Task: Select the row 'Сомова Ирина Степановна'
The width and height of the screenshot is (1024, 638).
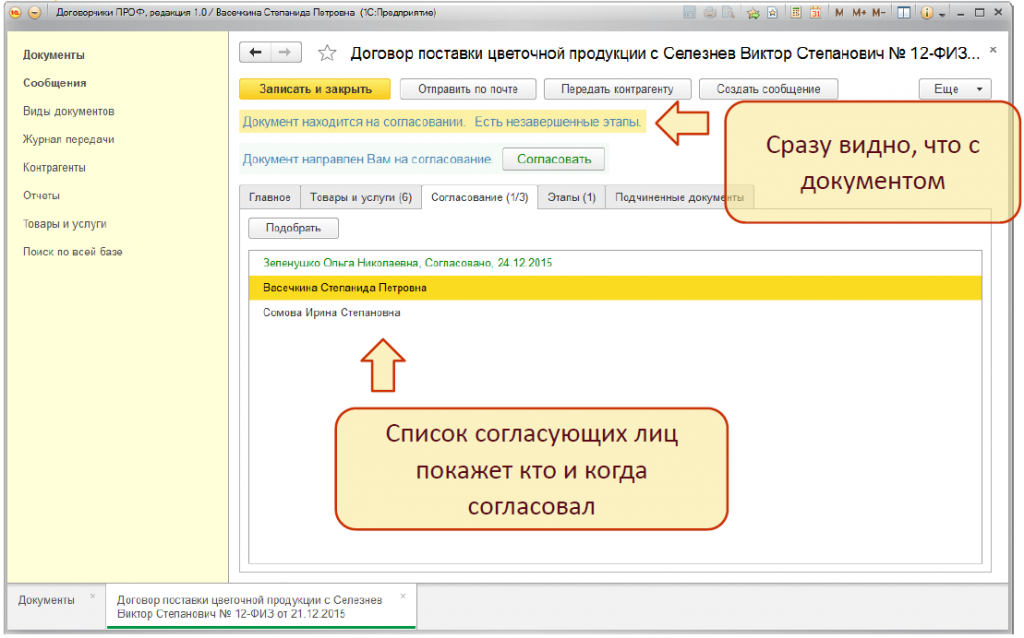Action: pyautogui.click(x=331, y=312)
